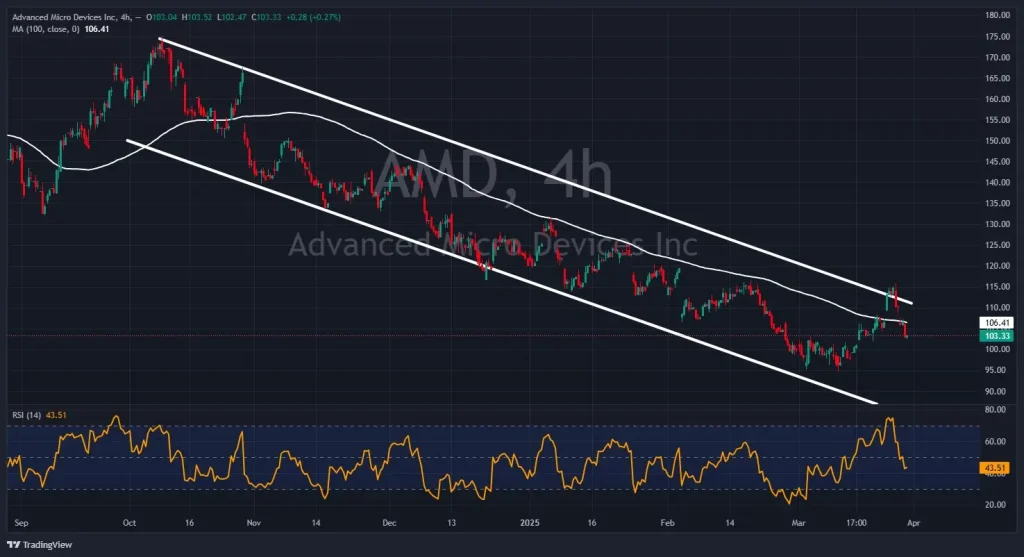Click the RSI legend value 43.51
1024x557 pixels.
[x=56, y=415]
